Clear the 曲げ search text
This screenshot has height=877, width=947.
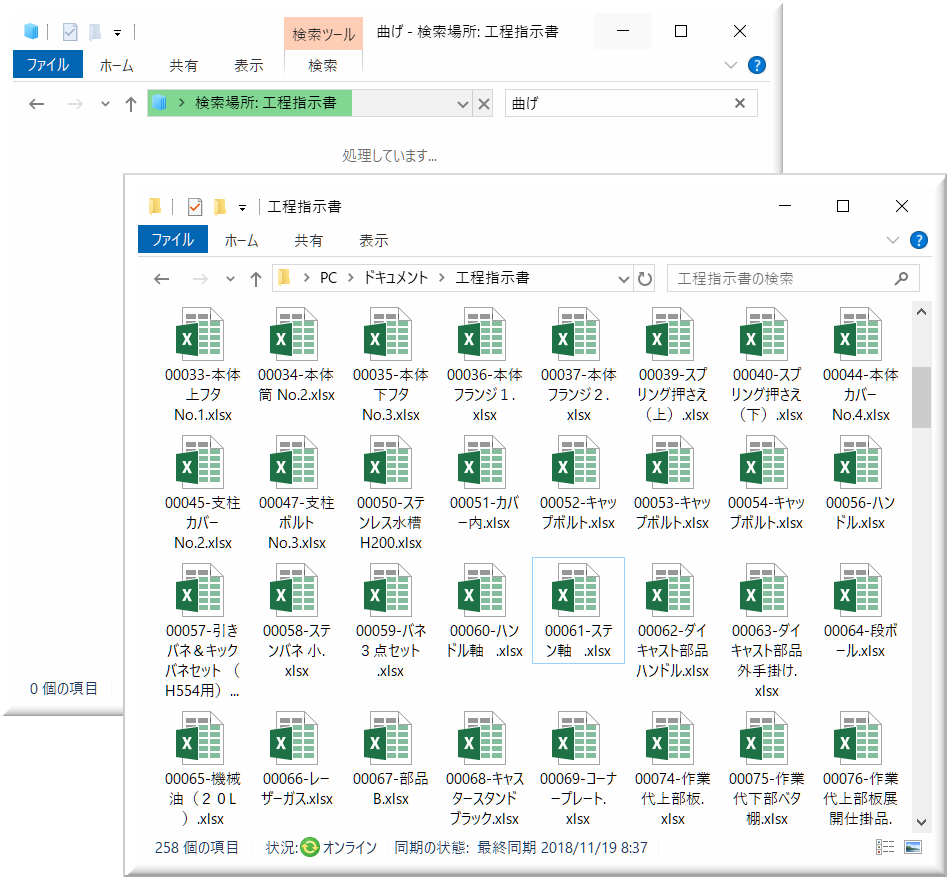pyautogui.click(x=740, y=103)
